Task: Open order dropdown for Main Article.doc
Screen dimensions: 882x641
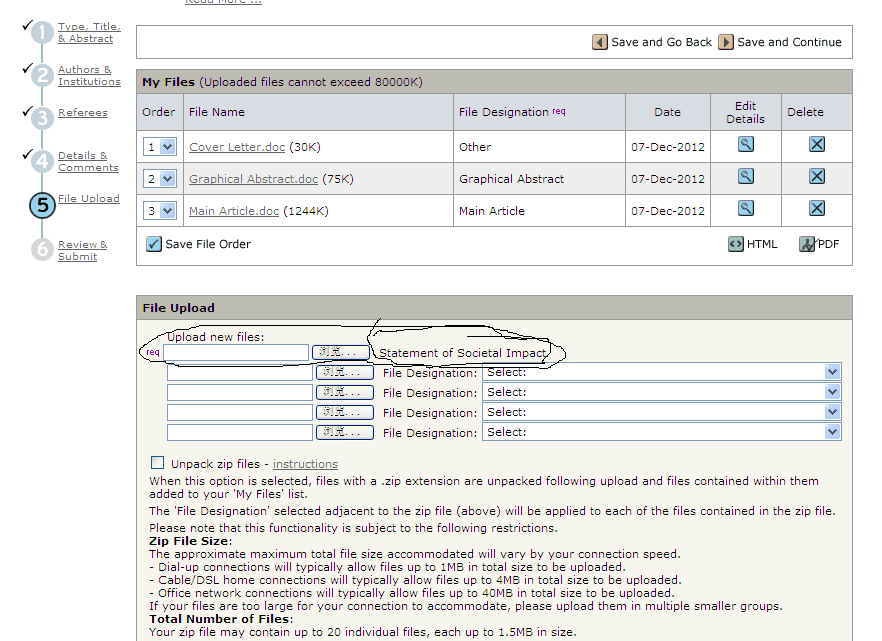Action: point(160,211)
